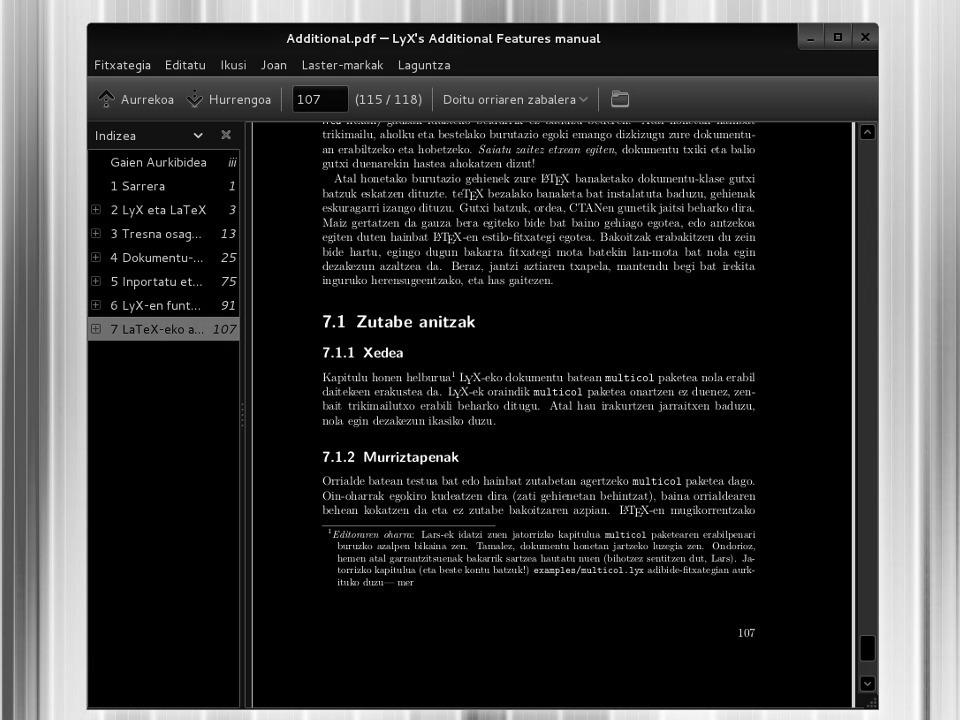Select 5 Inportatu et... index row
This screenshot has height=720, width=960.
pos(163,282)
